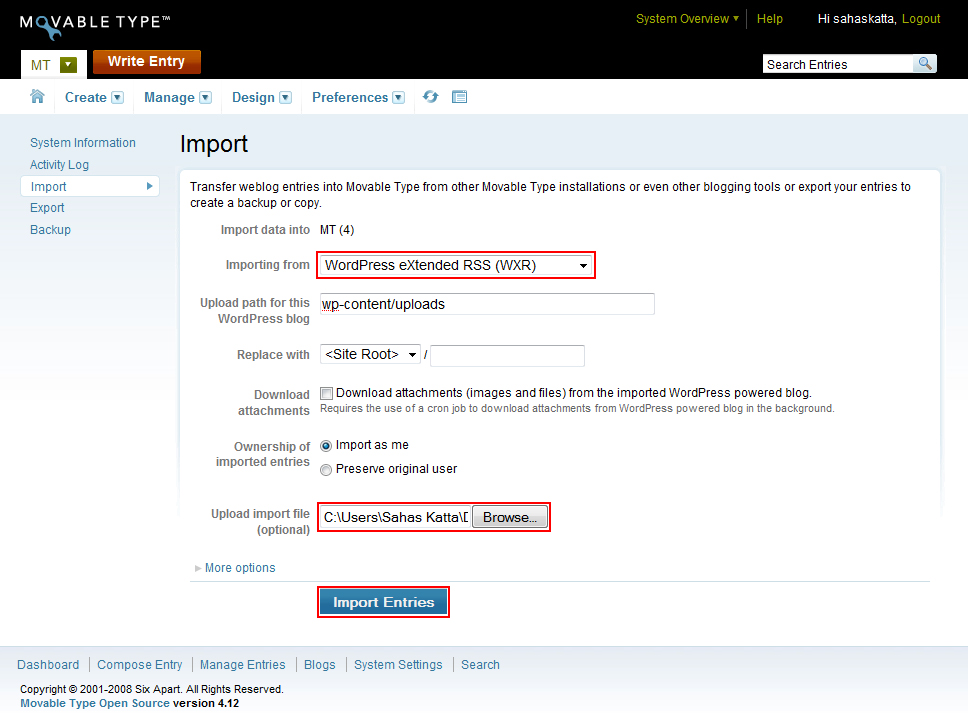Click the WordPress upload path field
968x728 pixels.
pyautogui.click(x=487, y=304)
